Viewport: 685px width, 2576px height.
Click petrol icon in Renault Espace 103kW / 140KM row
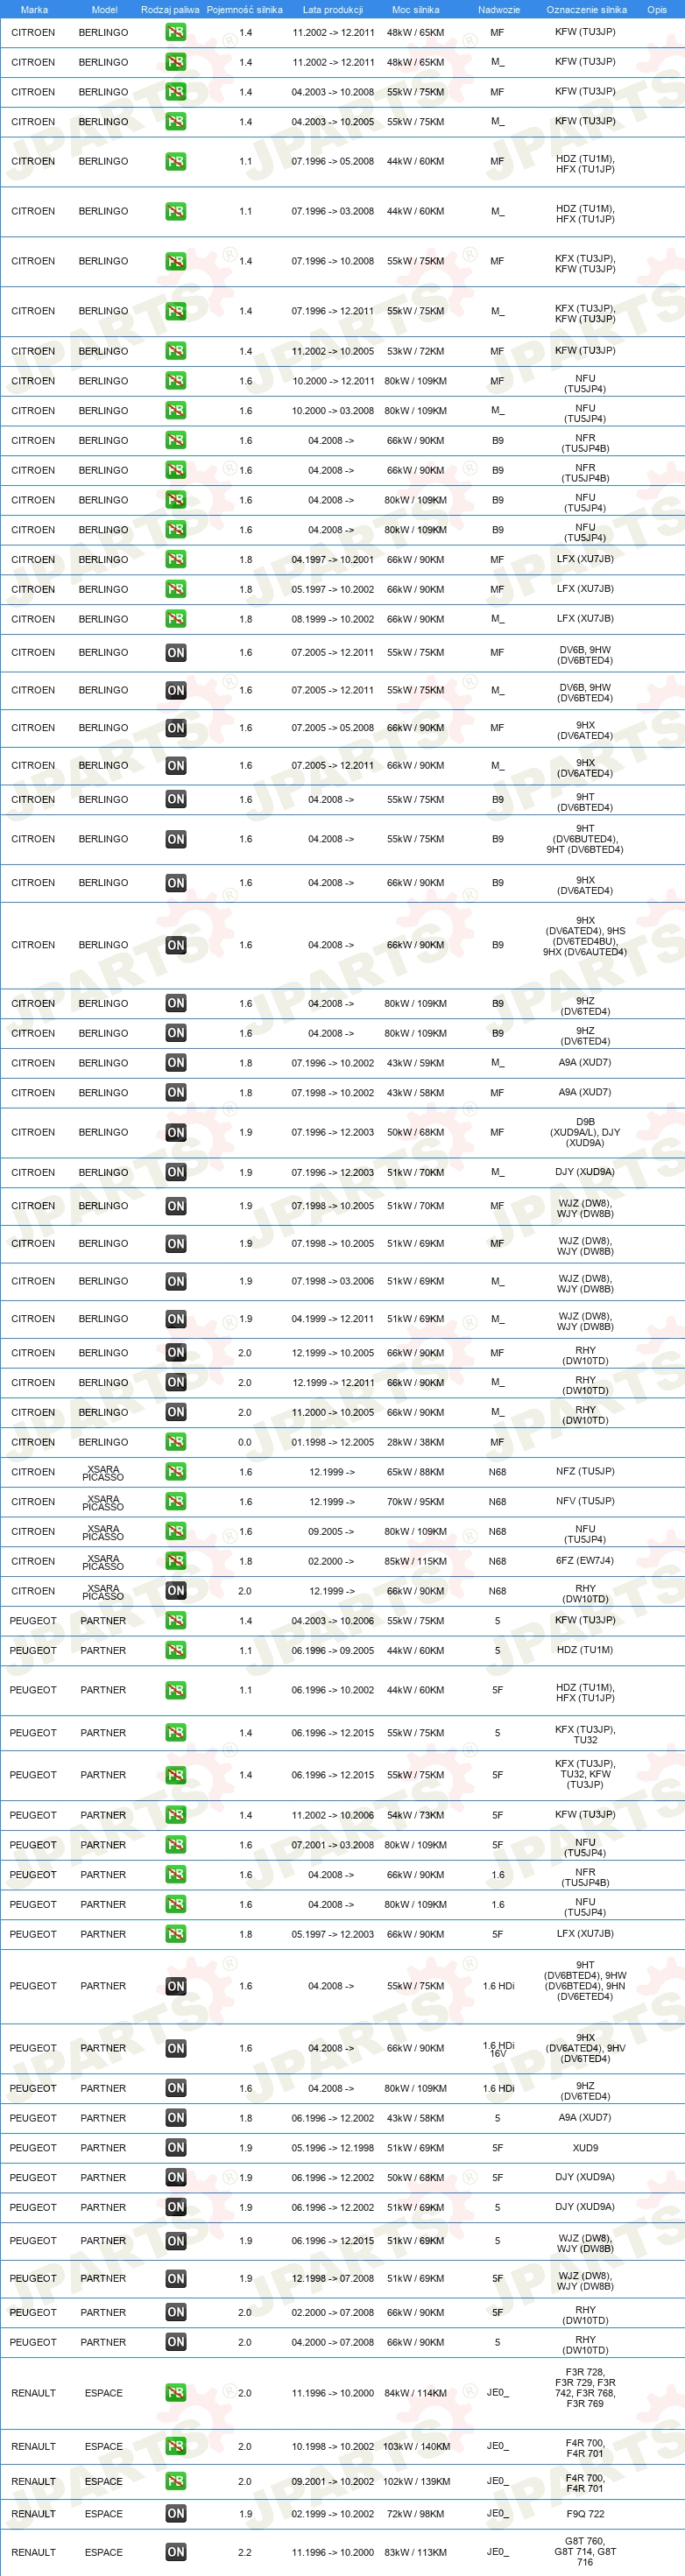(x=176, y=2447)
